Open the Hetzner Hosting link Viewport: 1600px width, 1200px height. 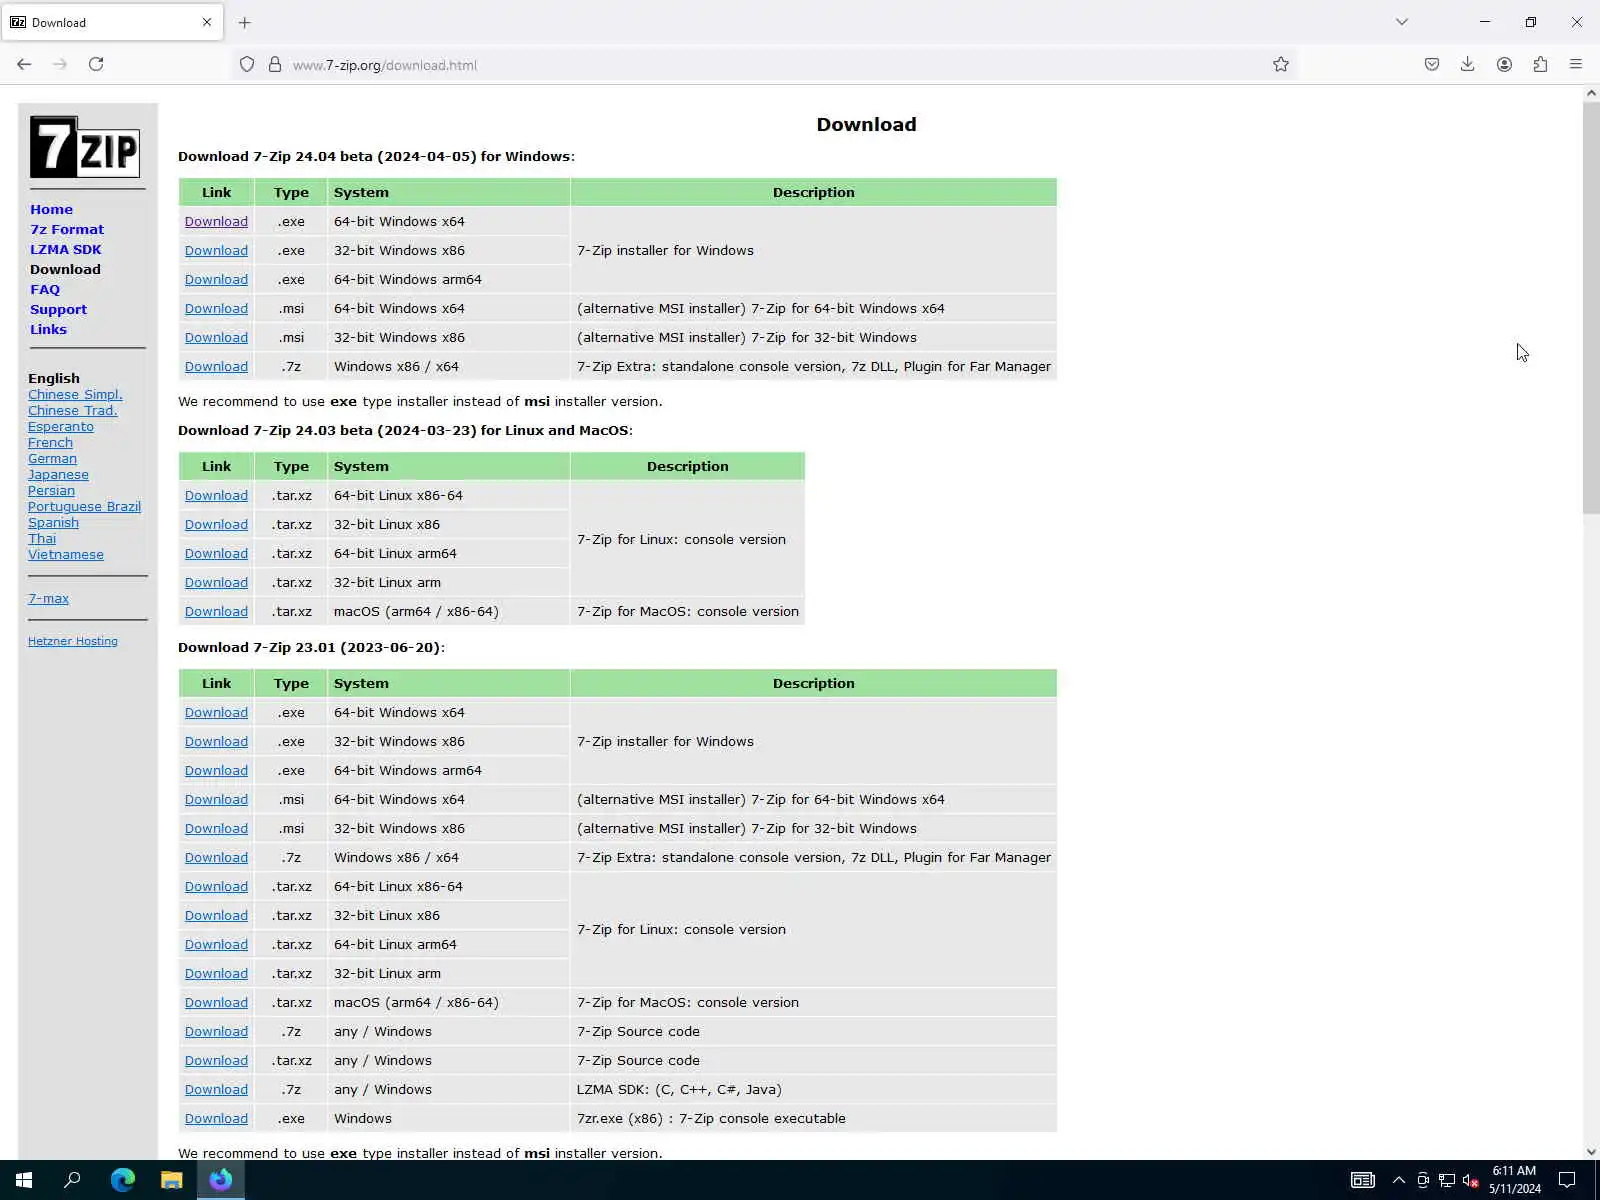tap(73, 641)
